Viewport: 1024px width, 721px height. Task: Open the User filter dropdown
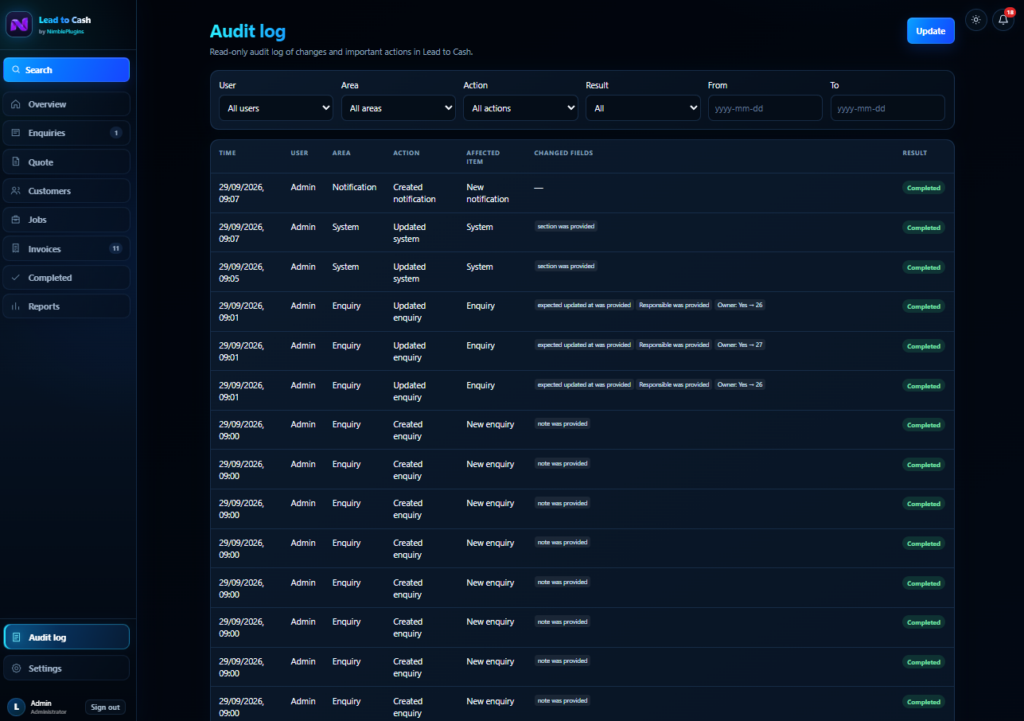(276, 108)
